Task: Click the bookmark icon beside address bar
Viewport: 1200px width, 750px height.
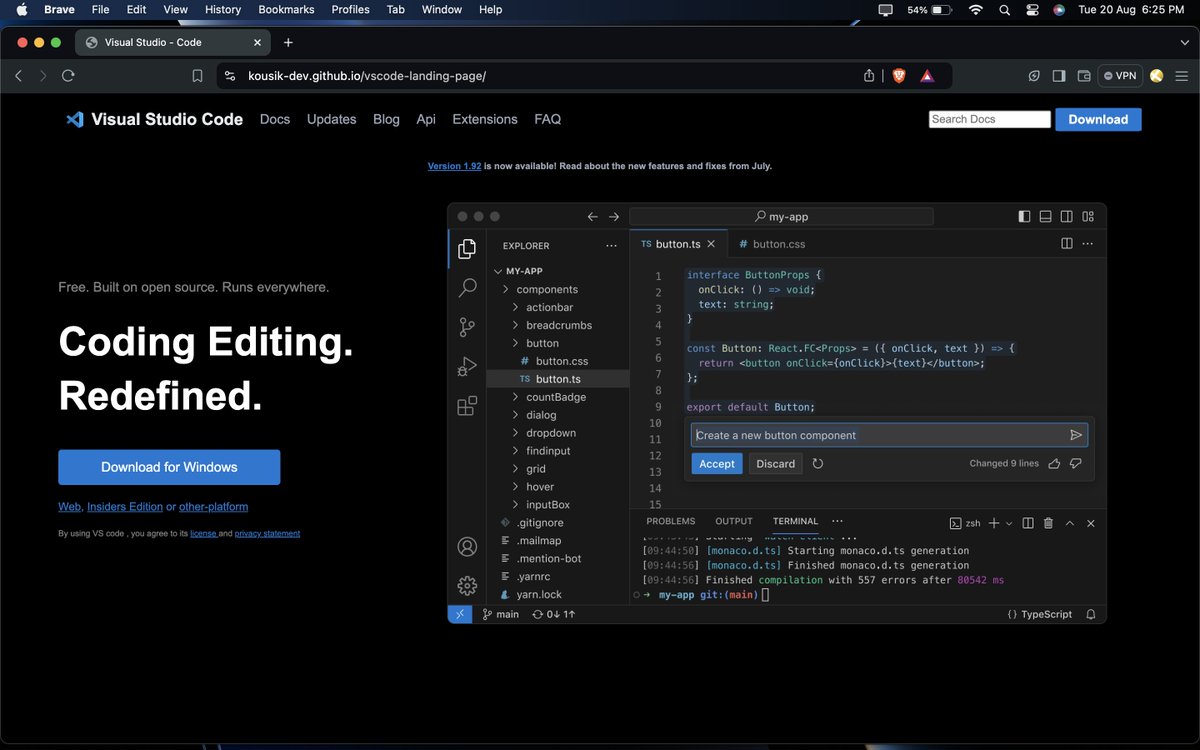Action: [198, 76]
